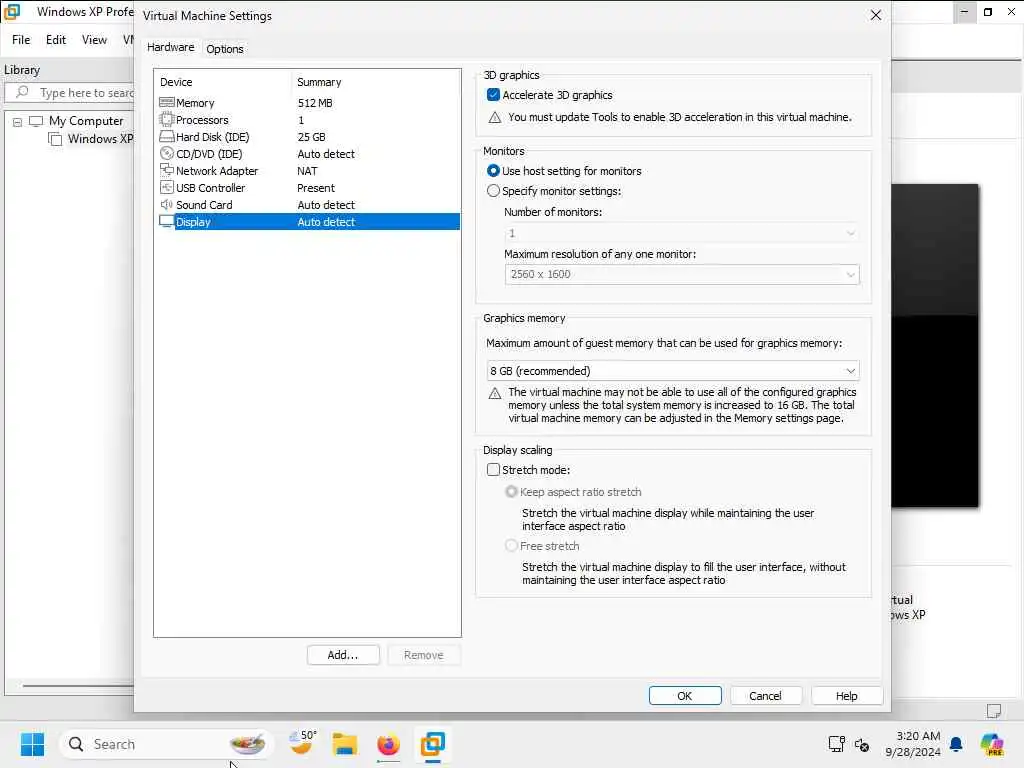The image size is (1024, 768).
Task: Click the Sound Card speaker icon
Action: 167,204
